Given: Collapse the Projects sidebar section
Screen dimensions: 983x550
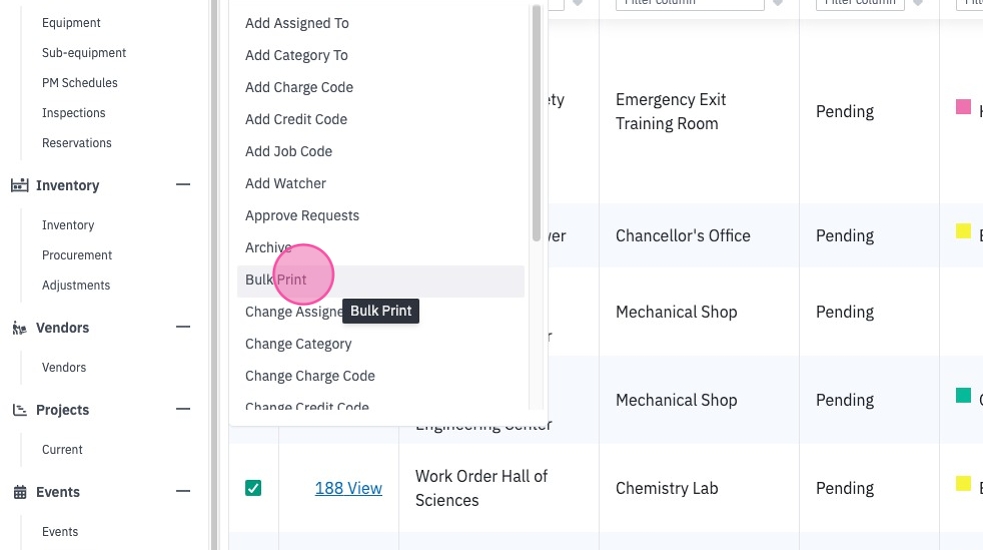Looking at the screenshot, I should tap(183, 409).
